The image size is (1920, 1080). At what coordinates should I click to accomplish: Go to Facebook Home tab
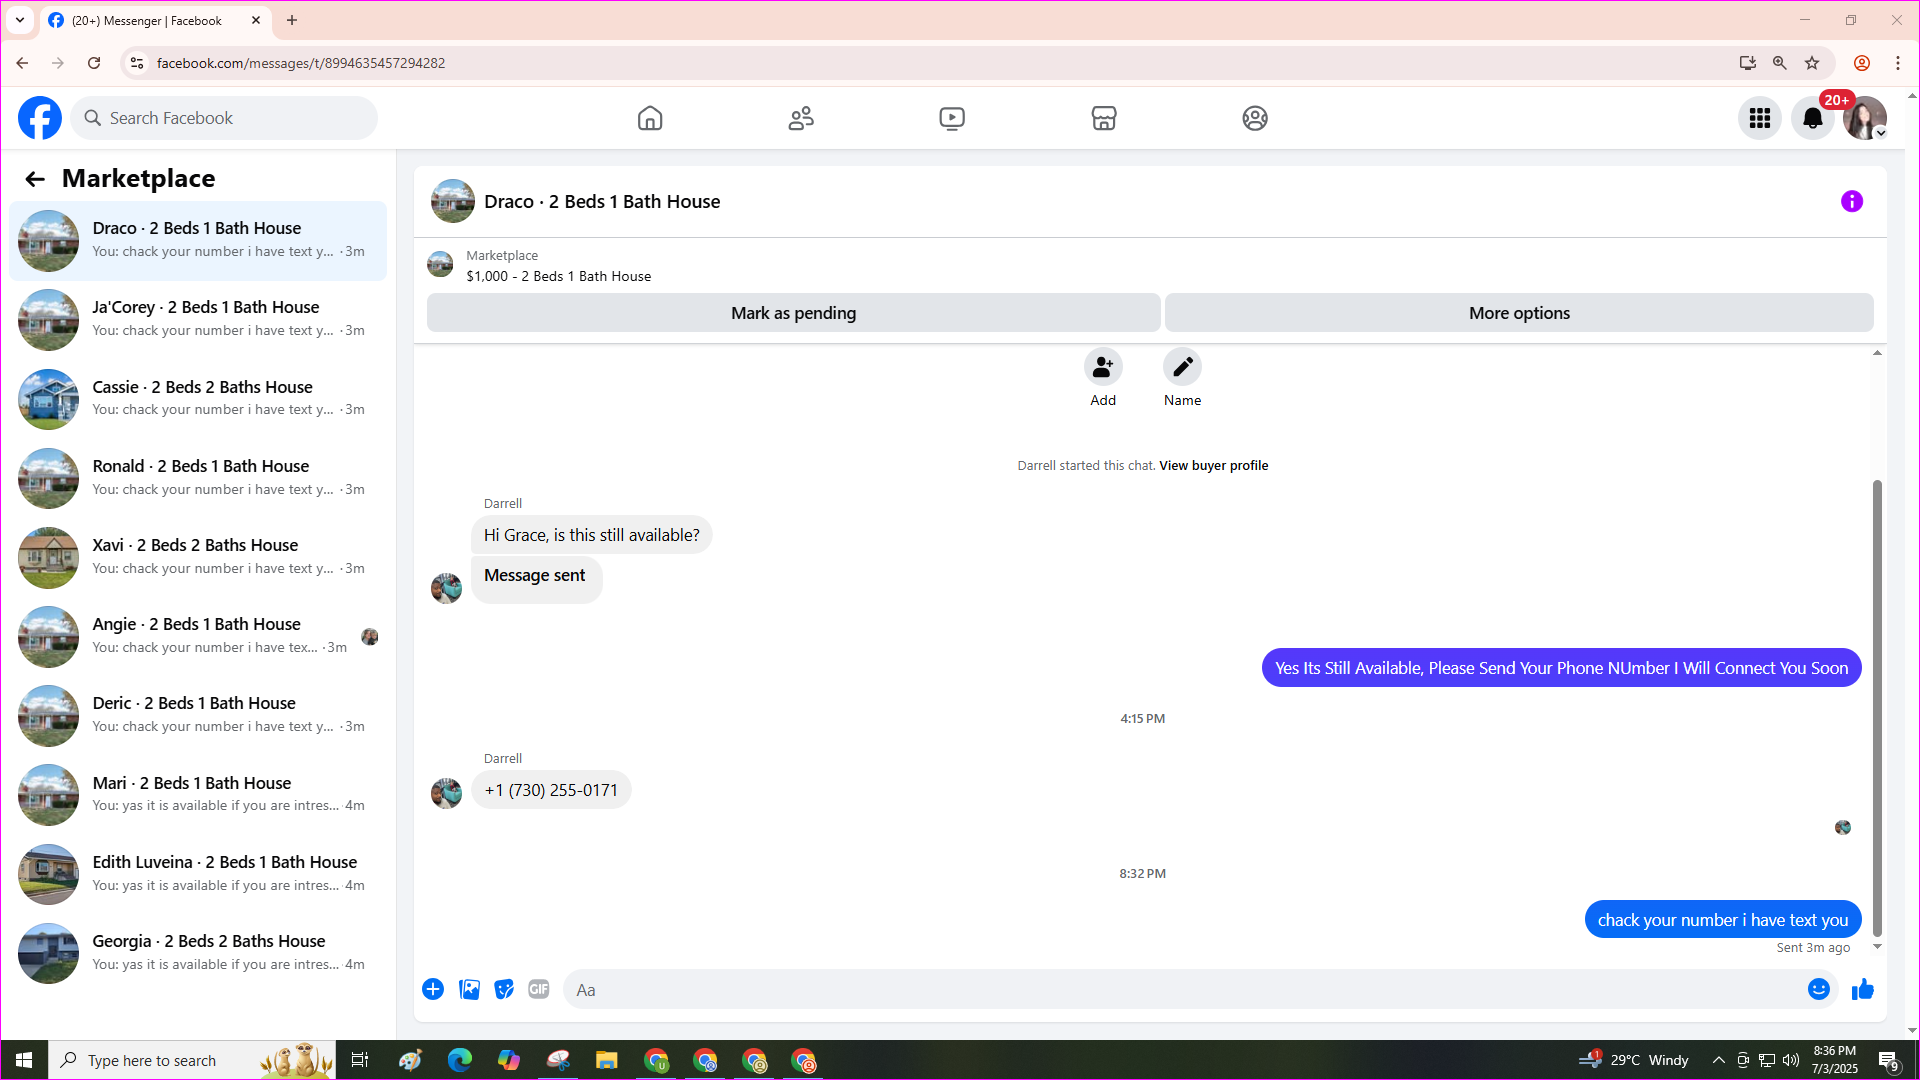click(650, 118)
